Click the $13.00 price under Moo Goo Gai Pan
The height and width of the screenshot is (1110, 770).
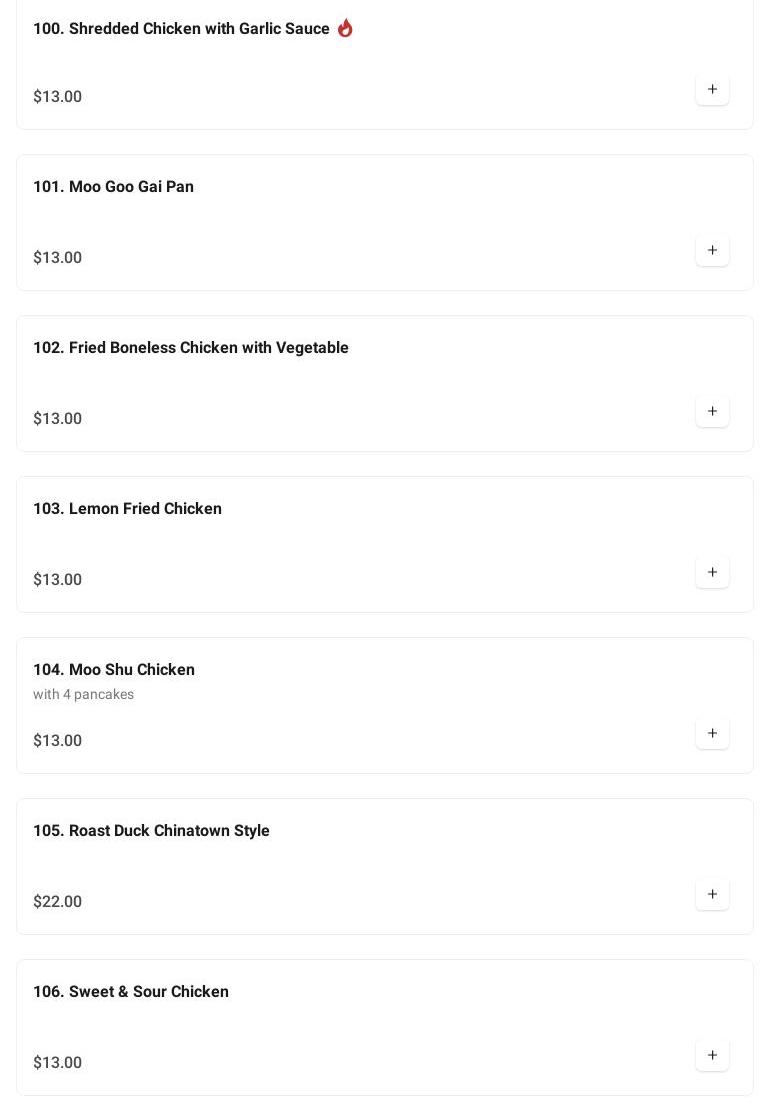[57, 258]
